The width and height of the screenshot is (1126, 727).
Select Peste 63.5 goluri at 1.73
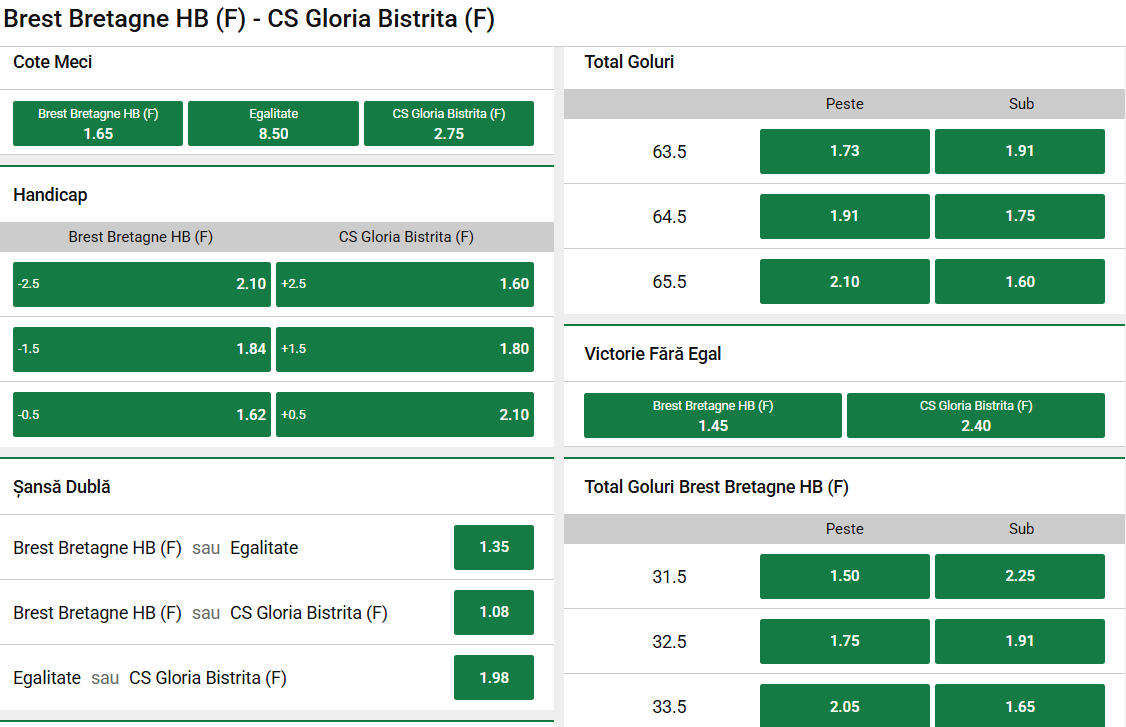845,151
